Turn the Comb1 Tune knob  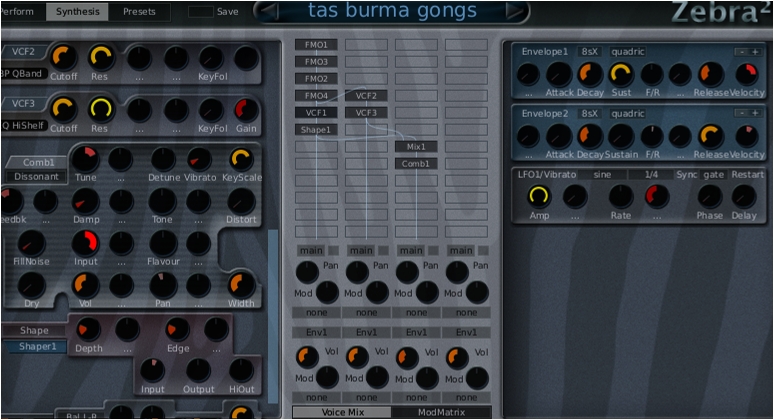tap(85, 159)
